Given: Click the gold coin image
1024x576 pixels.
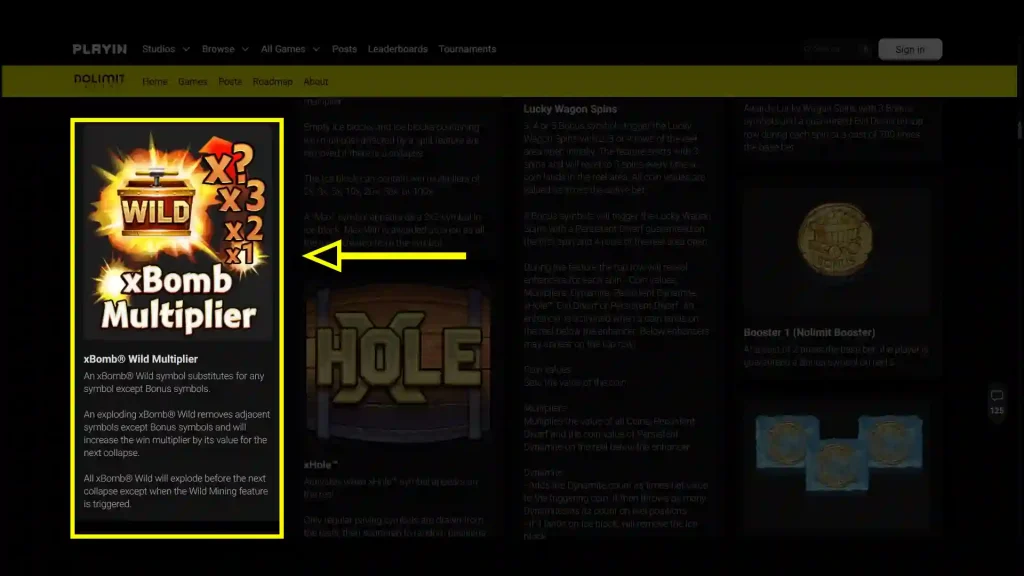Looking at the screenshot, I should 835,242.
